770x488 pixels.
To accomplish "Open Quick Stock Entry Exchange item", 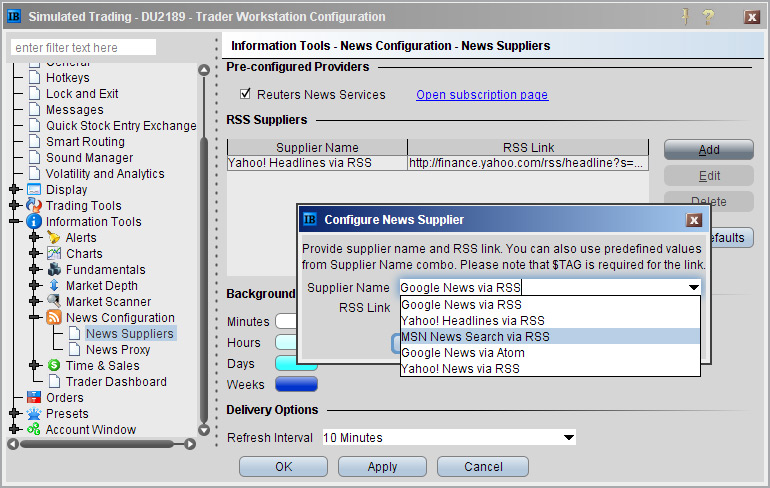I will [121, 126].
